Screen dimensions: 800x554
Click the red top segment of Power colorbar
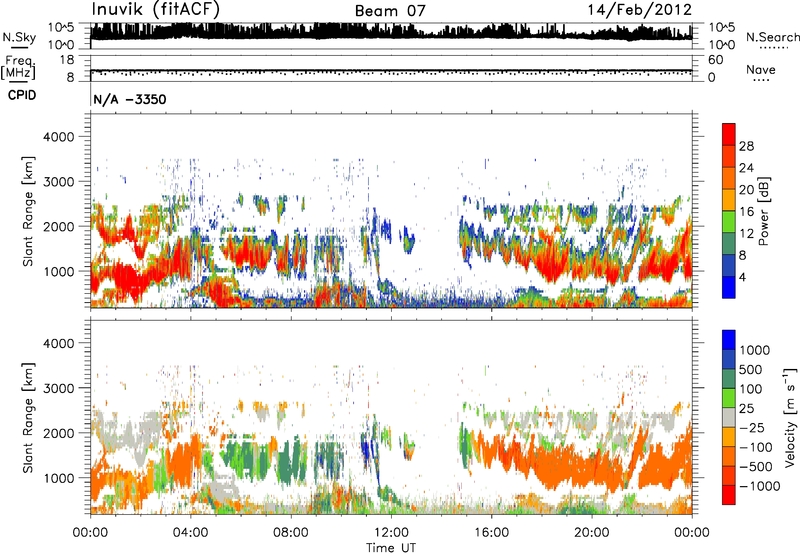(729, 134)
